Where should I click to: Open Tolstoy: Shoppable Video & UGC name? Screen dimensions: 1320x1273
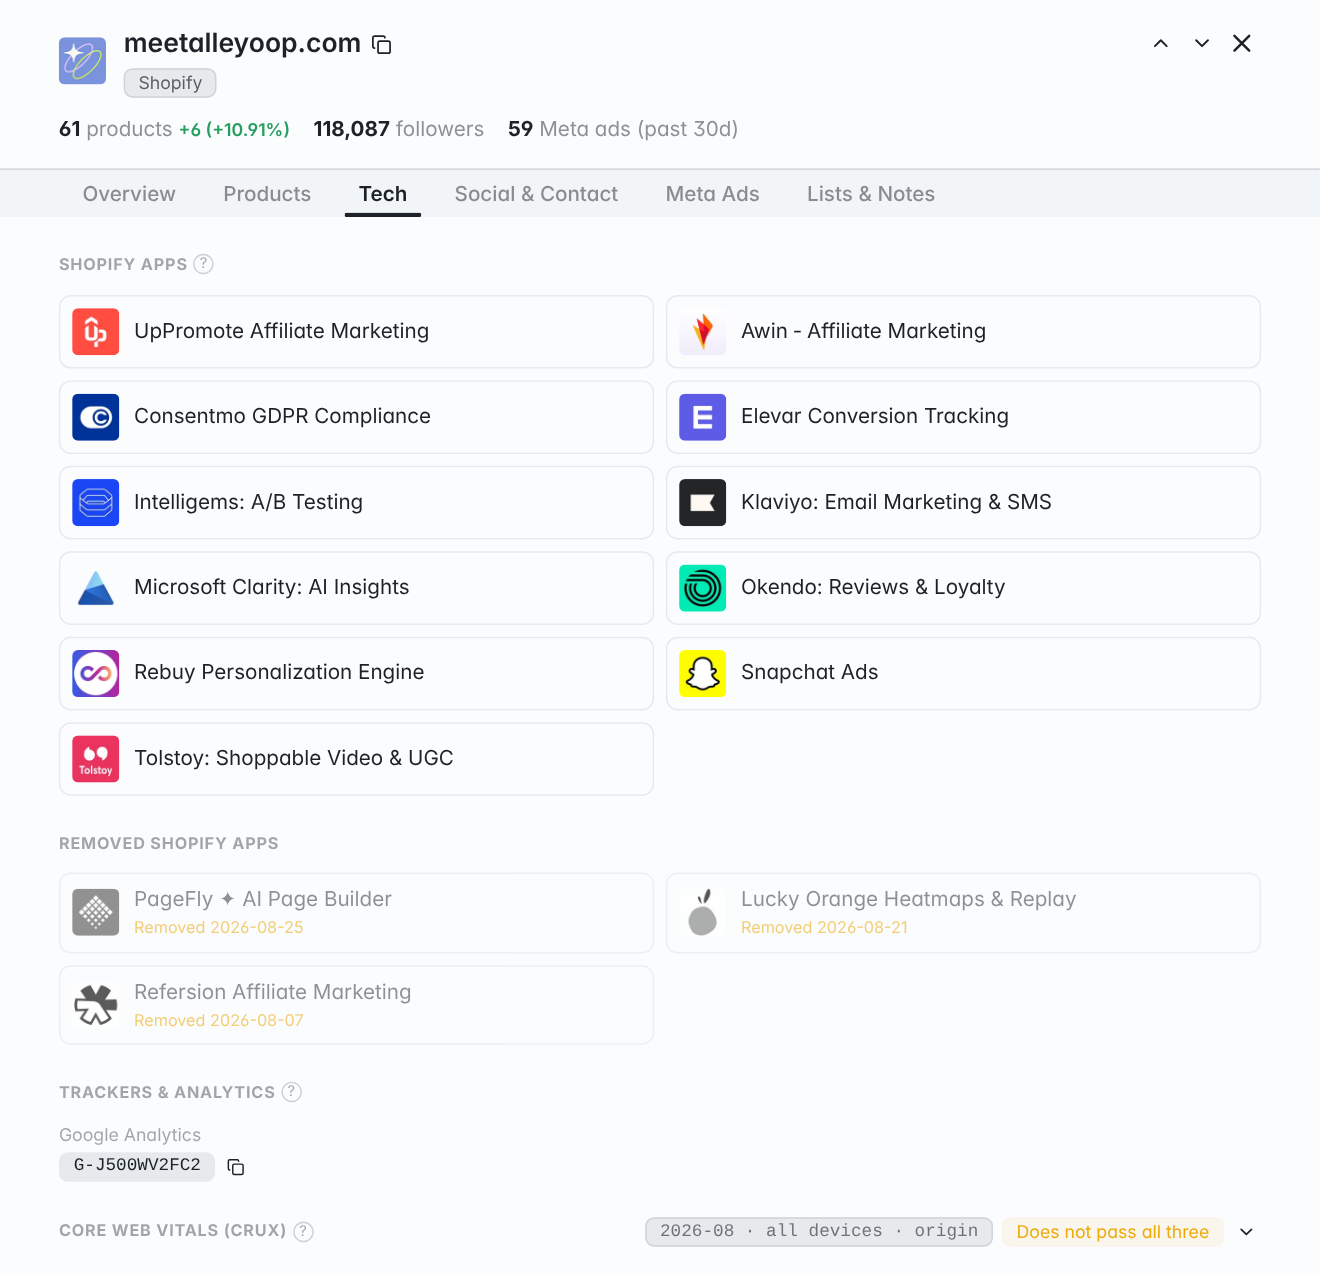(x=294, y=758)
